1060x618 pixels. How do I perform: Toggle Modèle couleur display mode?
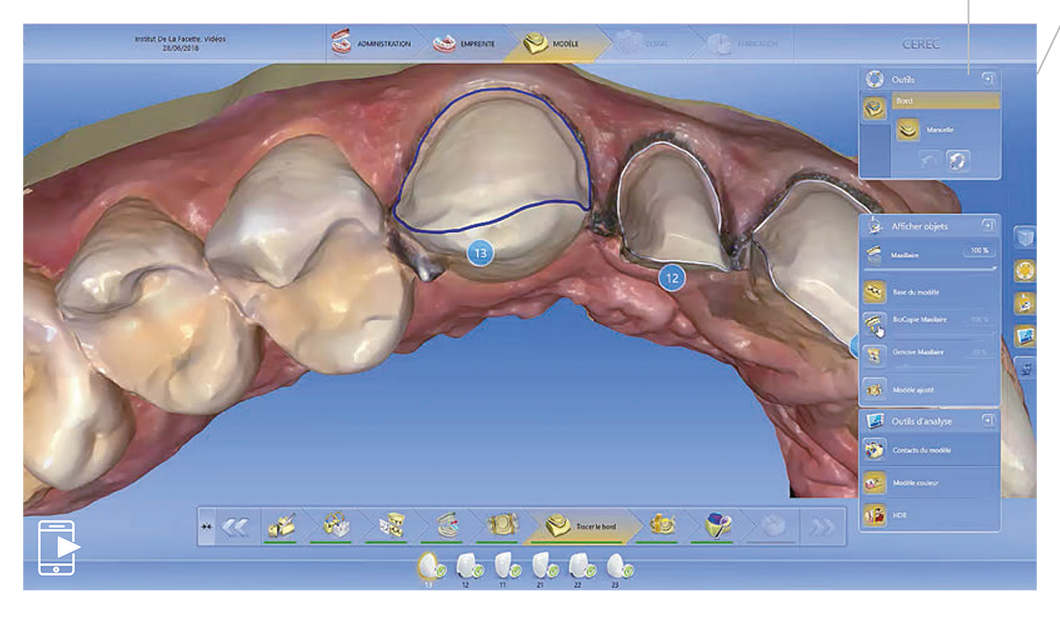click(x=875, y=483)
